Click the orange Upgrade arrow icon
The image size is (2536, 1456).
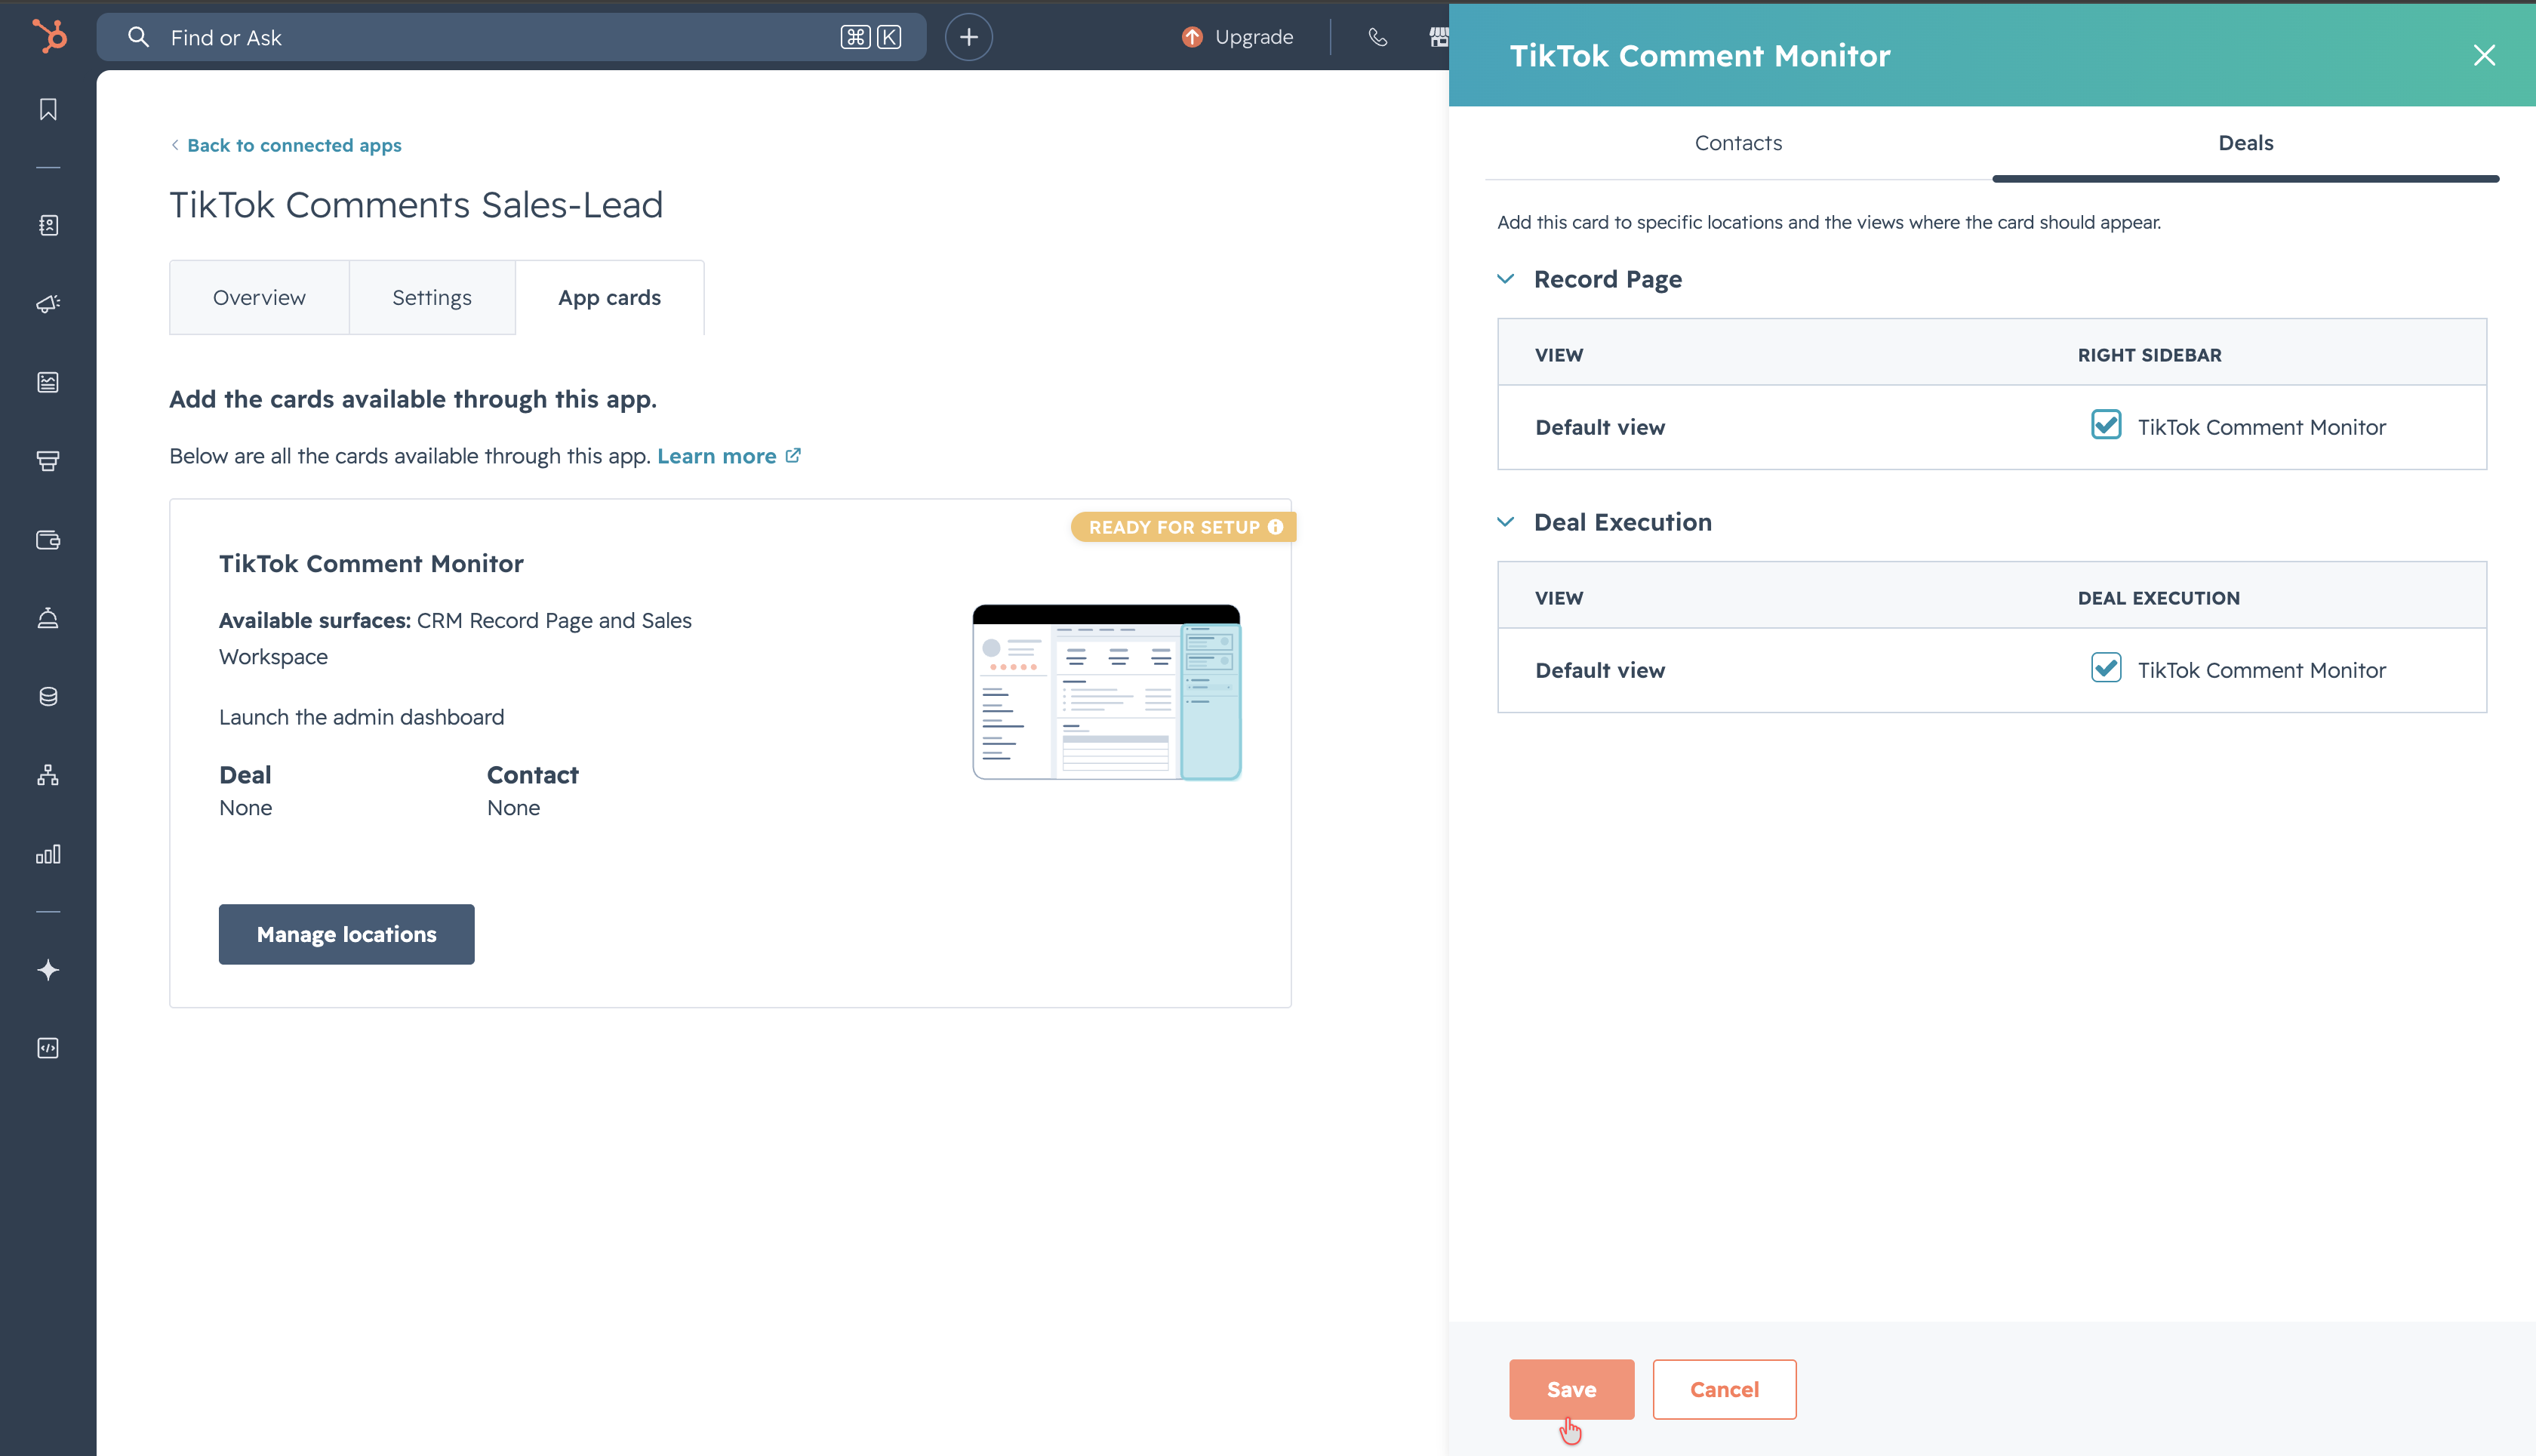click(1192, 37)
